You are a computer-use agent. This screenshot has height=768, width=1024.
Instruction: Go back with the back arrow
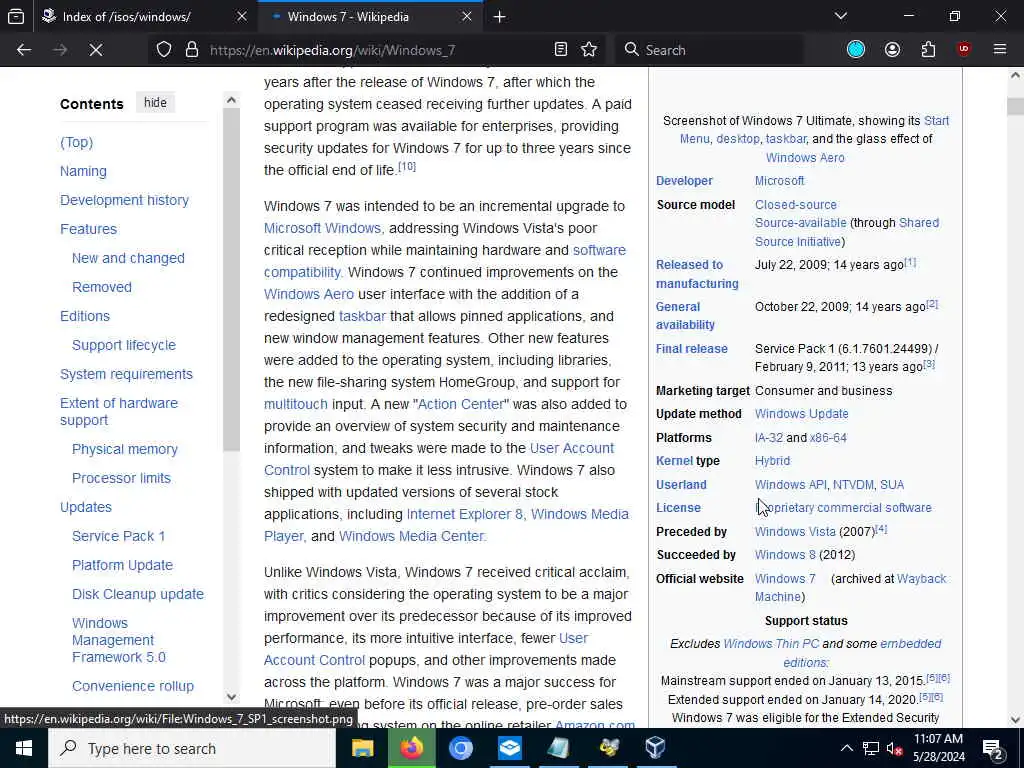[x=24, y=50]
